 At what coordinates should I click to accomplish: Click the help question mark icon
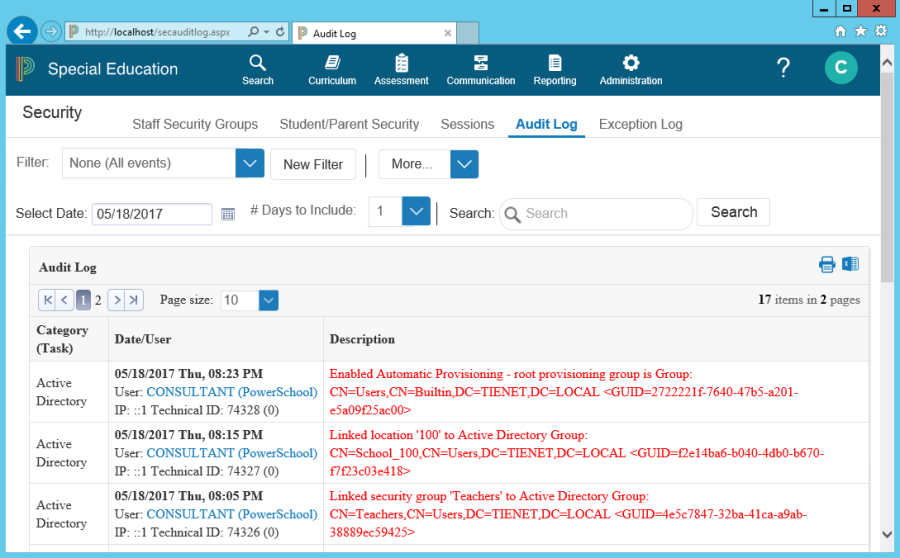coord(783,68)
